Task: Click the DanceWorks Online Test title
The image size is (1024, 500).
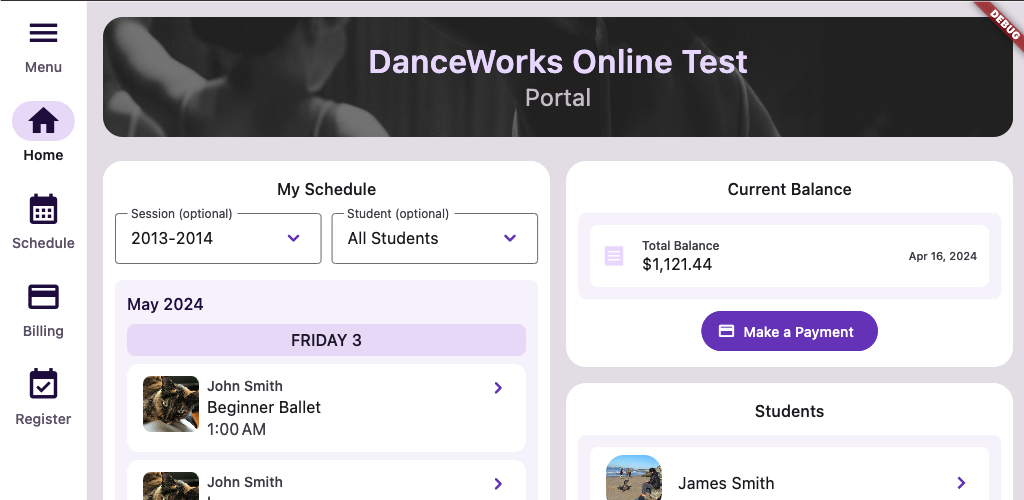Action: pyautogui.click(x=558, y=62)
